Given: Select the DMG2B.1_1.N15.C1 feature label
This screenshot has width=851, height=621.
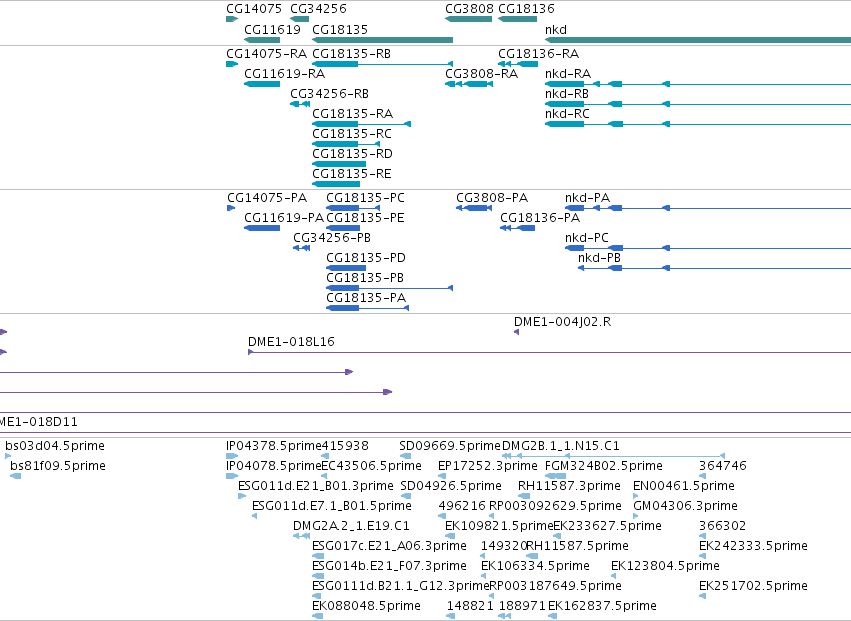Looking at the screenshot, I should click(x=561, y=446).
